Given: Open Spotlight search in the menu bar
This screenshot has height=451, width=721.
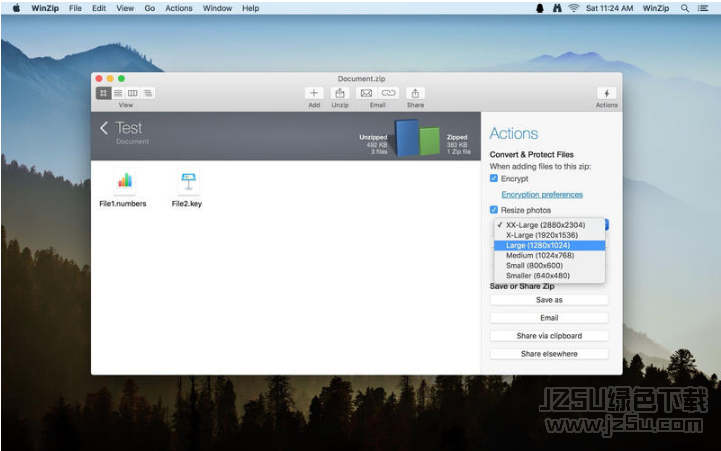Looking at the screenshot, I should (685, 8).
